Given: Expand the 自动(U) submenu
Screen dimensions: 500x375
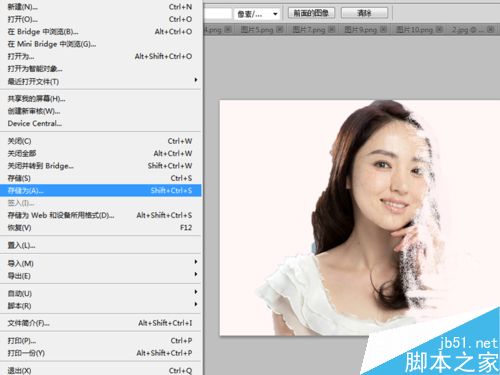Looking at the screenshot, I should pyautogui.click(x=100, y=293).
